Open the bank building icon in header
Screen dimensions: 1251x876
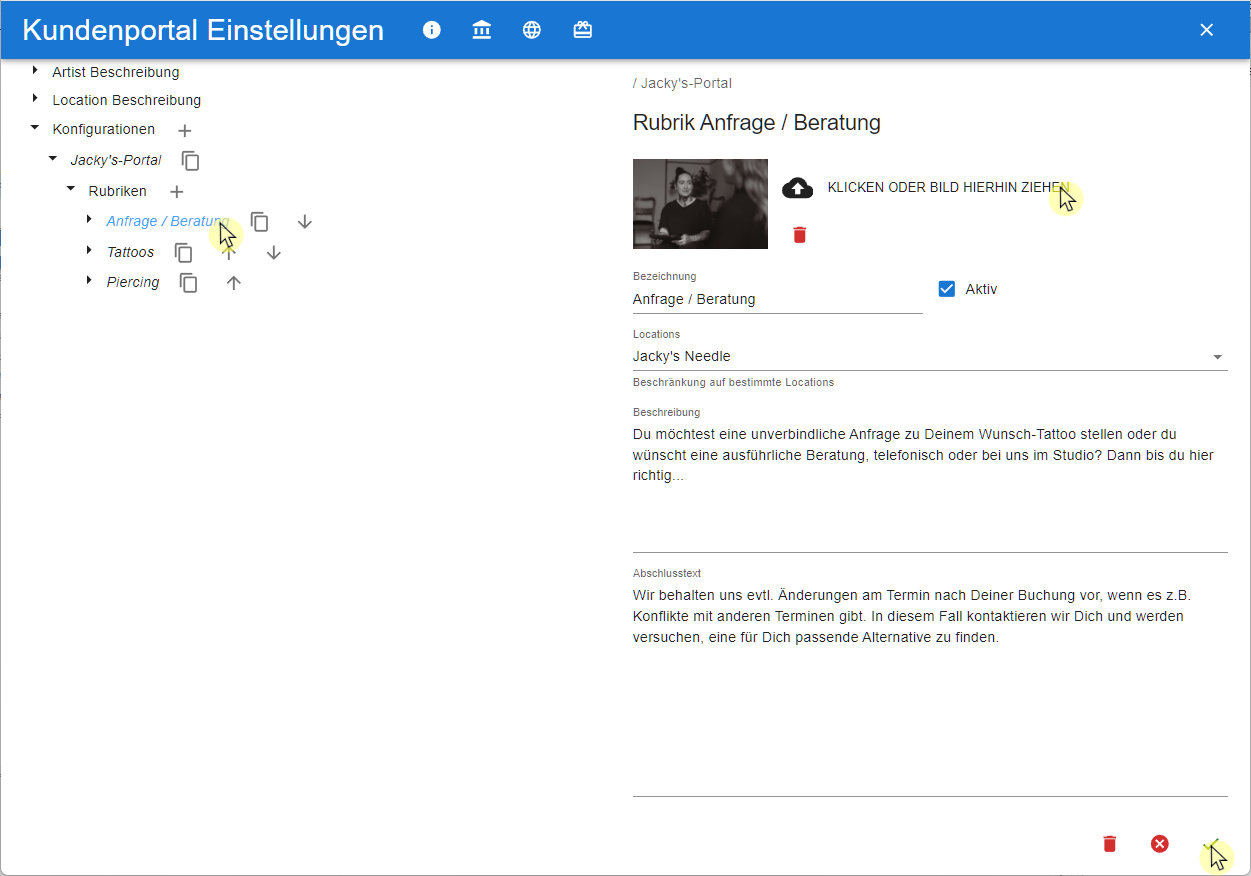tap(482, 30)
